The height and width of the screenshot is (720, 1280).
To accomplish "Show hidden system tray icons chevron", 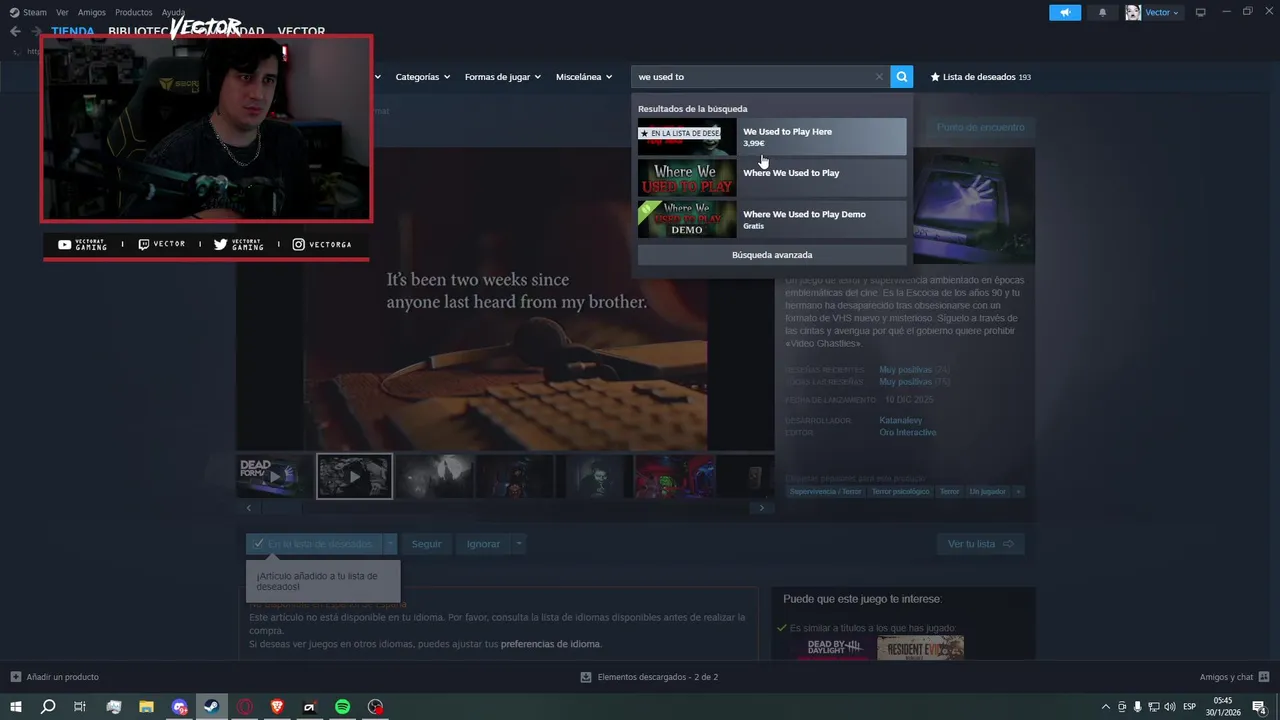I will point(1105,707).
